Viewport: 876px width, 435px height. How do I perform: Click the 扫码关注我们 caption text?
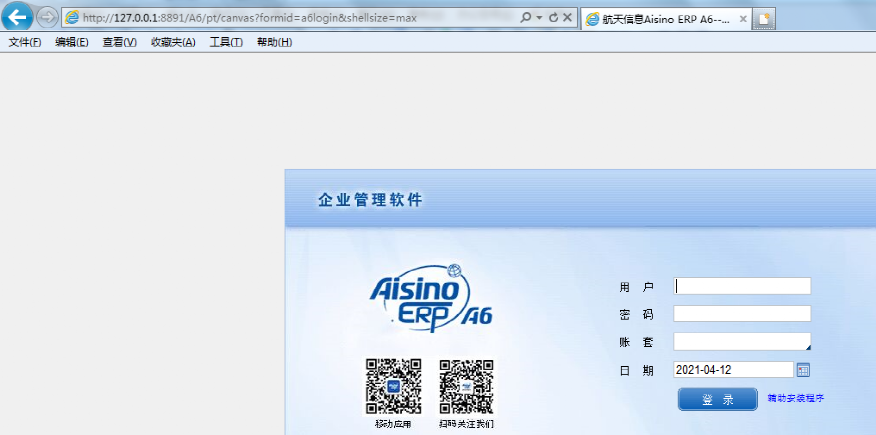pyautogui.click(x=466, y=424)
